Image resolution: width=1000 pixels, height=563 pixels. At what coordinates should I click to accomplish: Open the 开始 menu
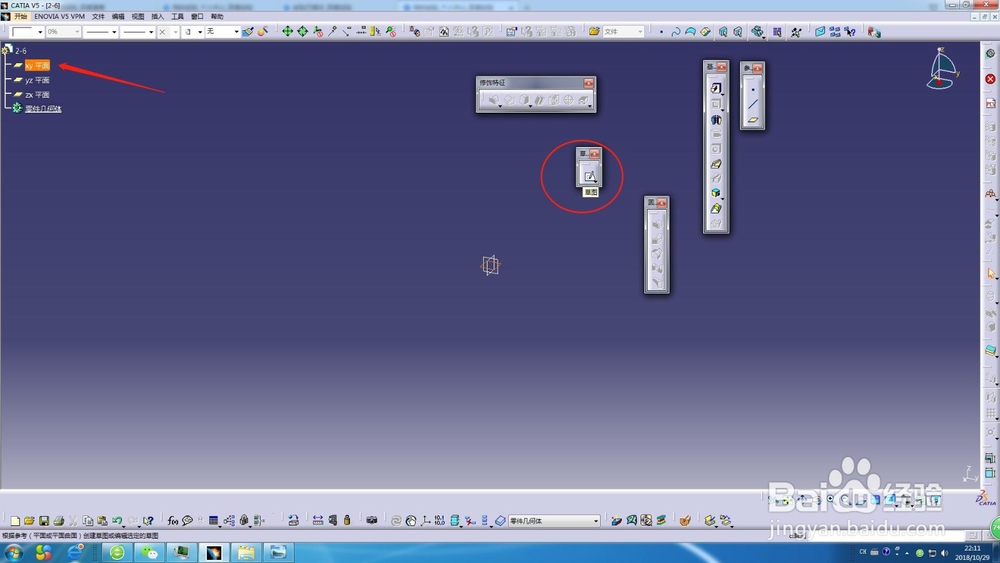20,17
